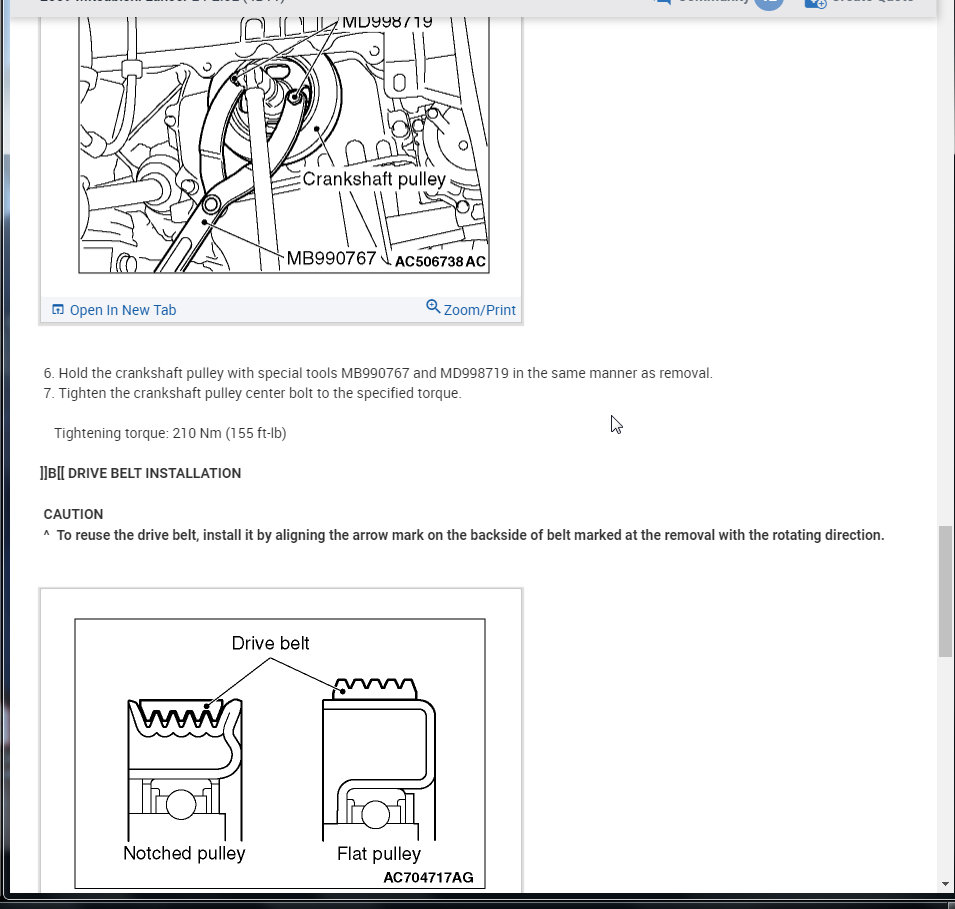Click the scrollbar down arrow

click(x=945, y=883)
